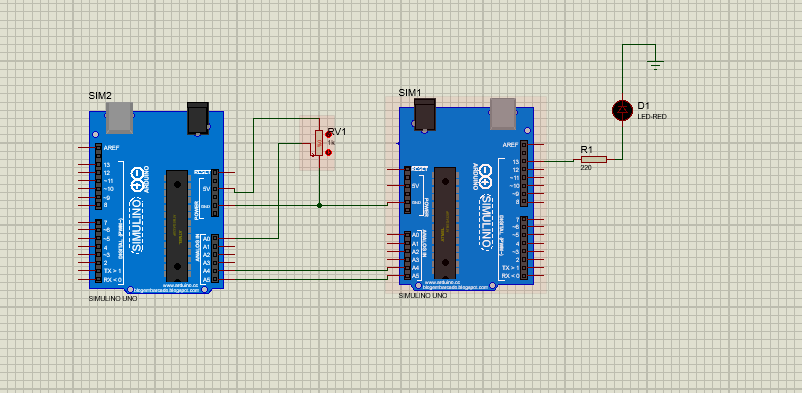Click the SIM1 component label

click(410, 92)
